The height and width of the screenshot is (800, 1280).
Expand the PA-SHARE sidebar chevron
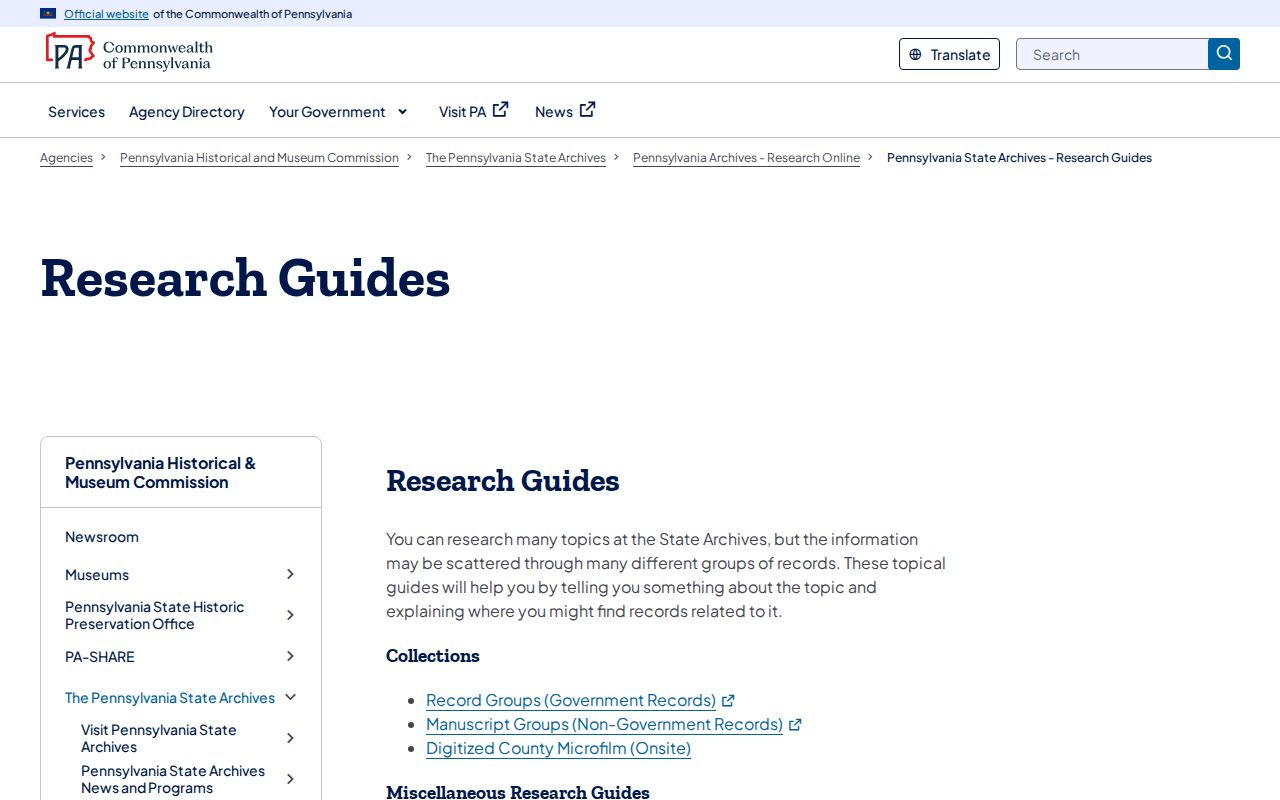(290, 656)
